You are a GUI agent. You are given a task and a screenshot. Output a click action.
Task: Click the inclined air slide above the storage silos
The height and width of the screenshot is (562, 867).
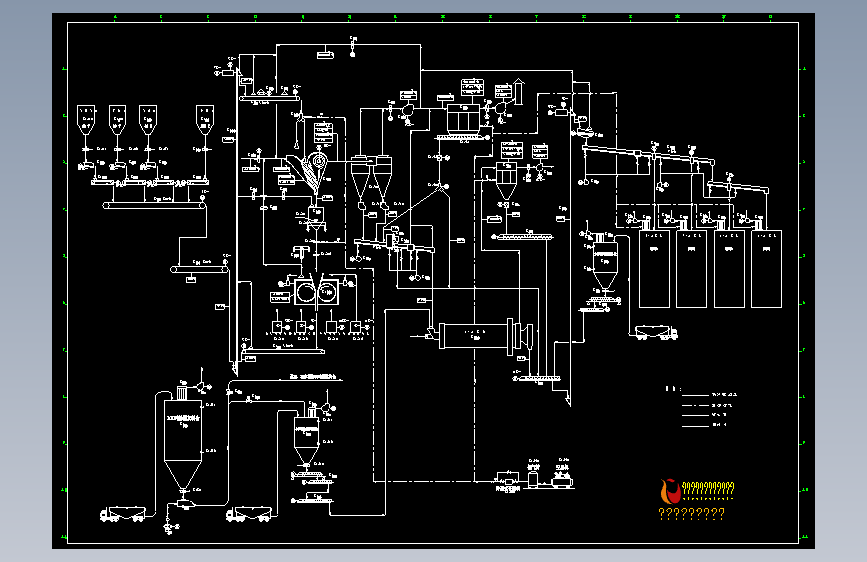pos(649,154)
